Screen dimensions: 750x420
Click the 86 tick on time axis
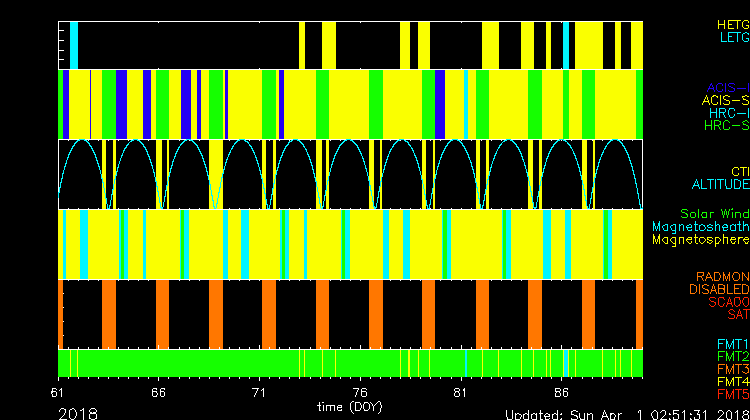pyautogui.click(x=562, y=393)
